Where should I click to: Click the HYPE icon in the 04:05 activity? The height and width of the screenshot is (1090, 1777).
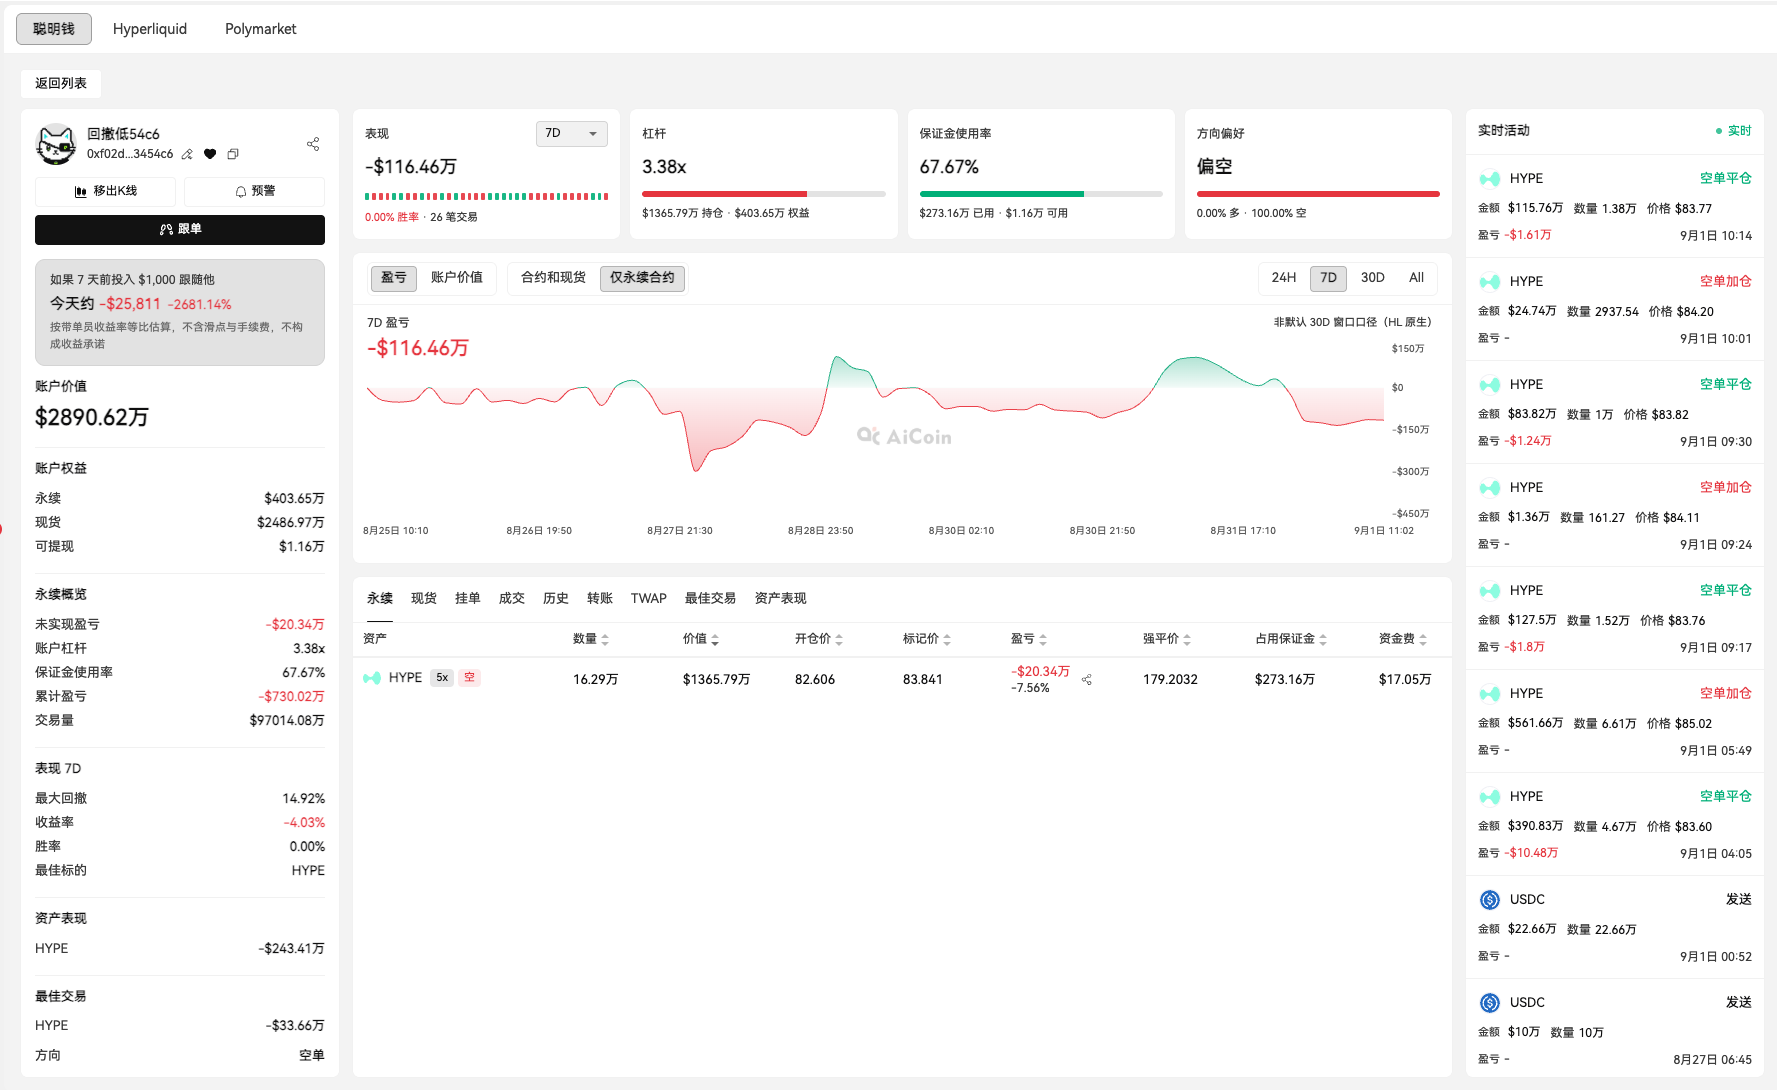pyautogui.click(x=1490, y=797)
